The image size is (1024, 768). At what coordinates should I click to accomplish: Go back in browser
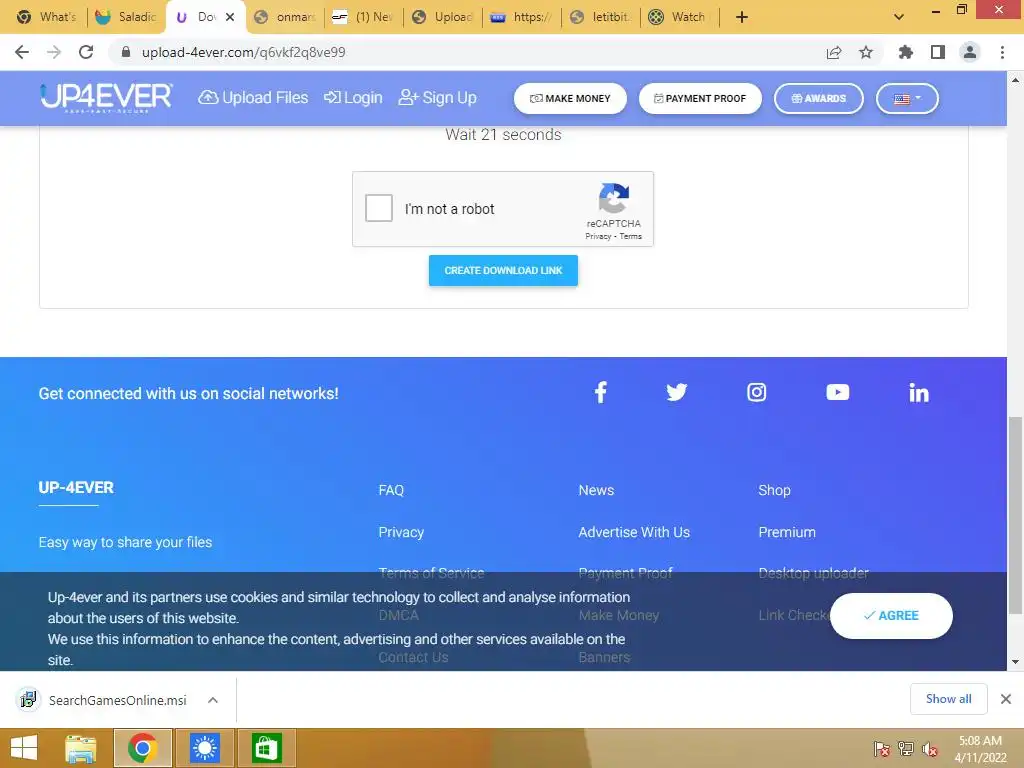pyautogui.click(x=22, y=52)
